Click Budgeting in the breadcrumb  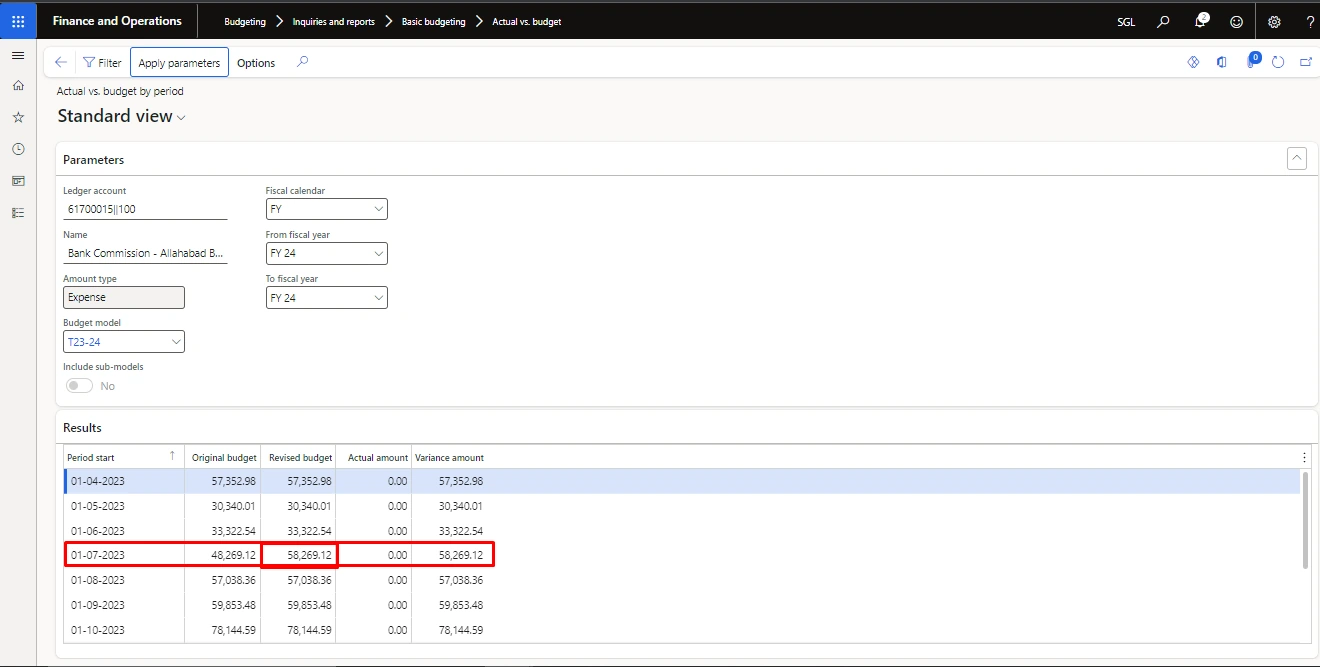245,21
